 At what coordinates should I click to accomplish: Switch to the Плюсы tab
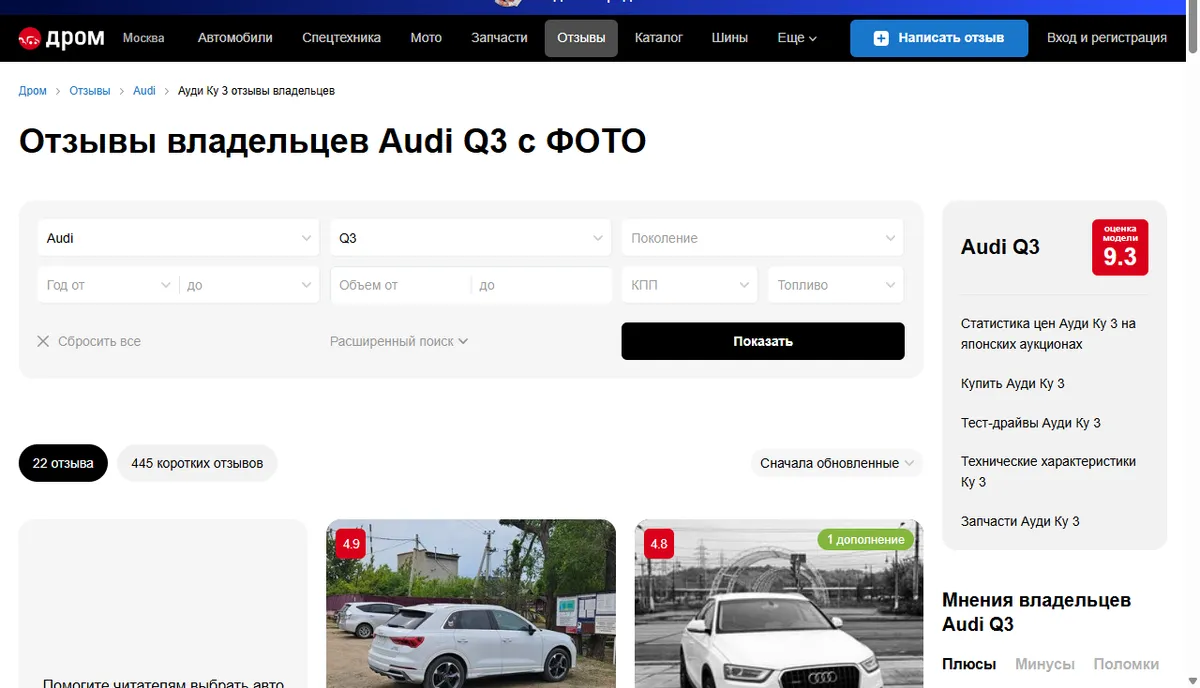pyautogui.click(x=969, y=664)
